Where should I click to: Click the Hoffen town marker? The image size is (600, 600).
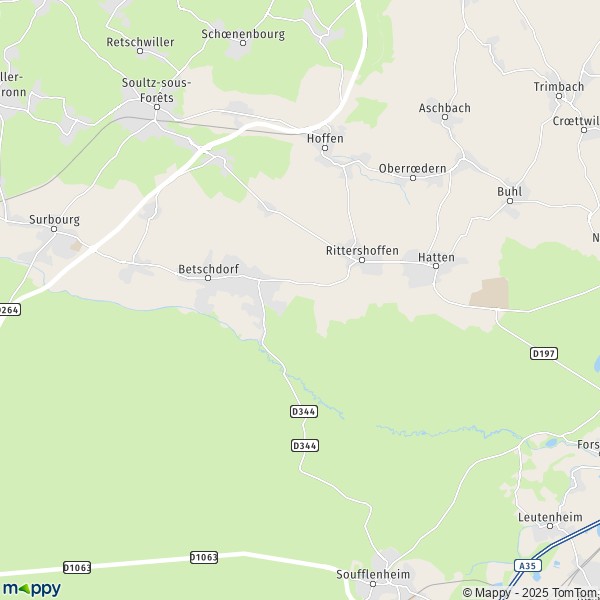tap(325, 148)
